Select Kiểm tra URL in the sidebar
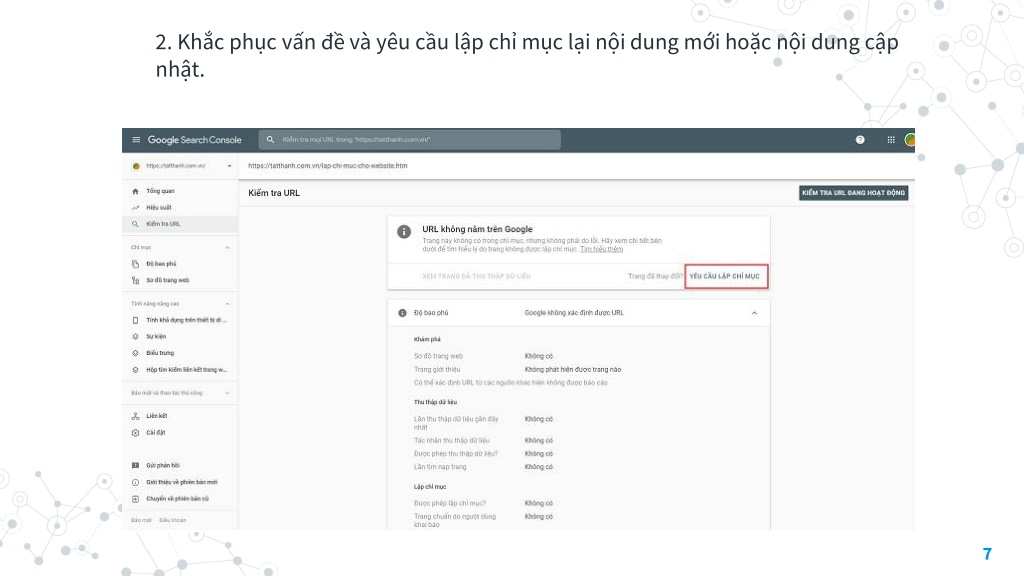The image size is (1024, 576). pyautogui.click(x=163, y=224)
